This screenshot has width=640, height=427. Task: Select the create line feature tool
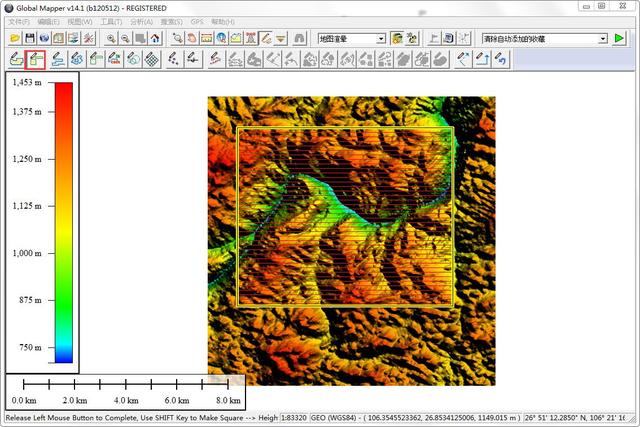pos(58,60)
